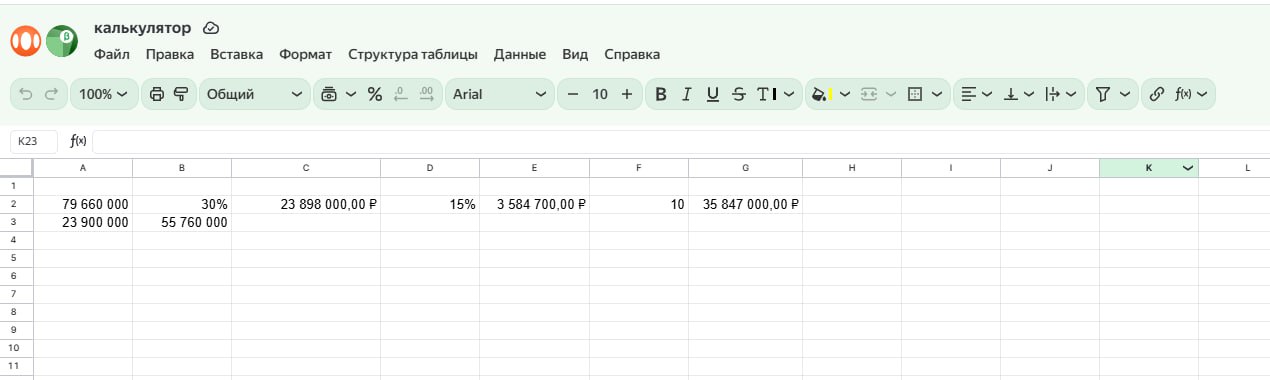
Task: Click the formula bar input field
Action: click(680, 141)
